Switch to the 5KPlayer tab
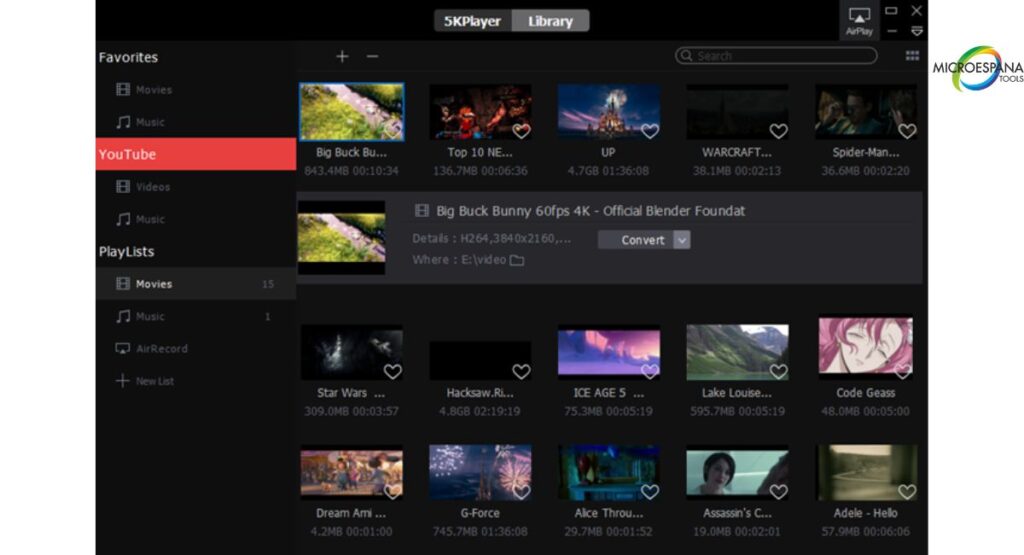Screen dimensions: 1024x555 pos(473,21)
